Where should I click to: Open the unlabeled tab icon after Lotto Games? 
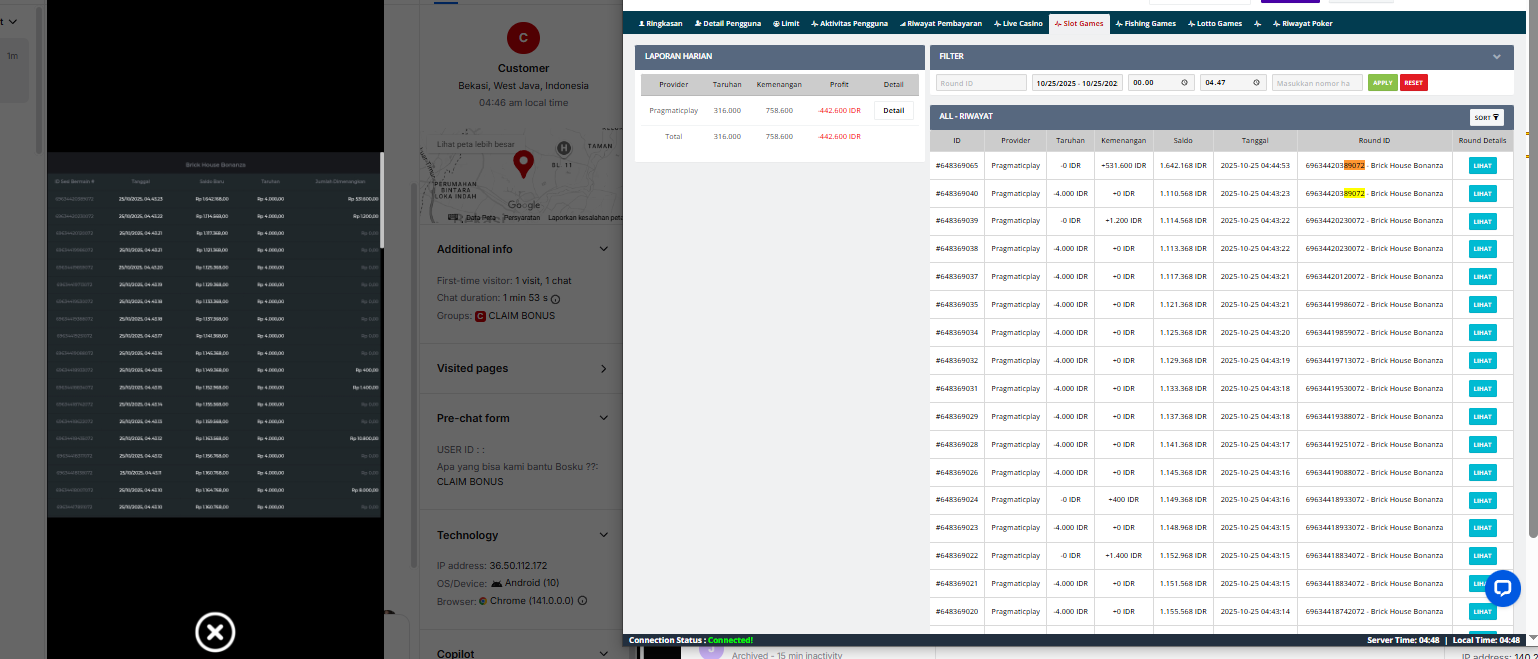pyautogui.click(x=1258, y=23)
